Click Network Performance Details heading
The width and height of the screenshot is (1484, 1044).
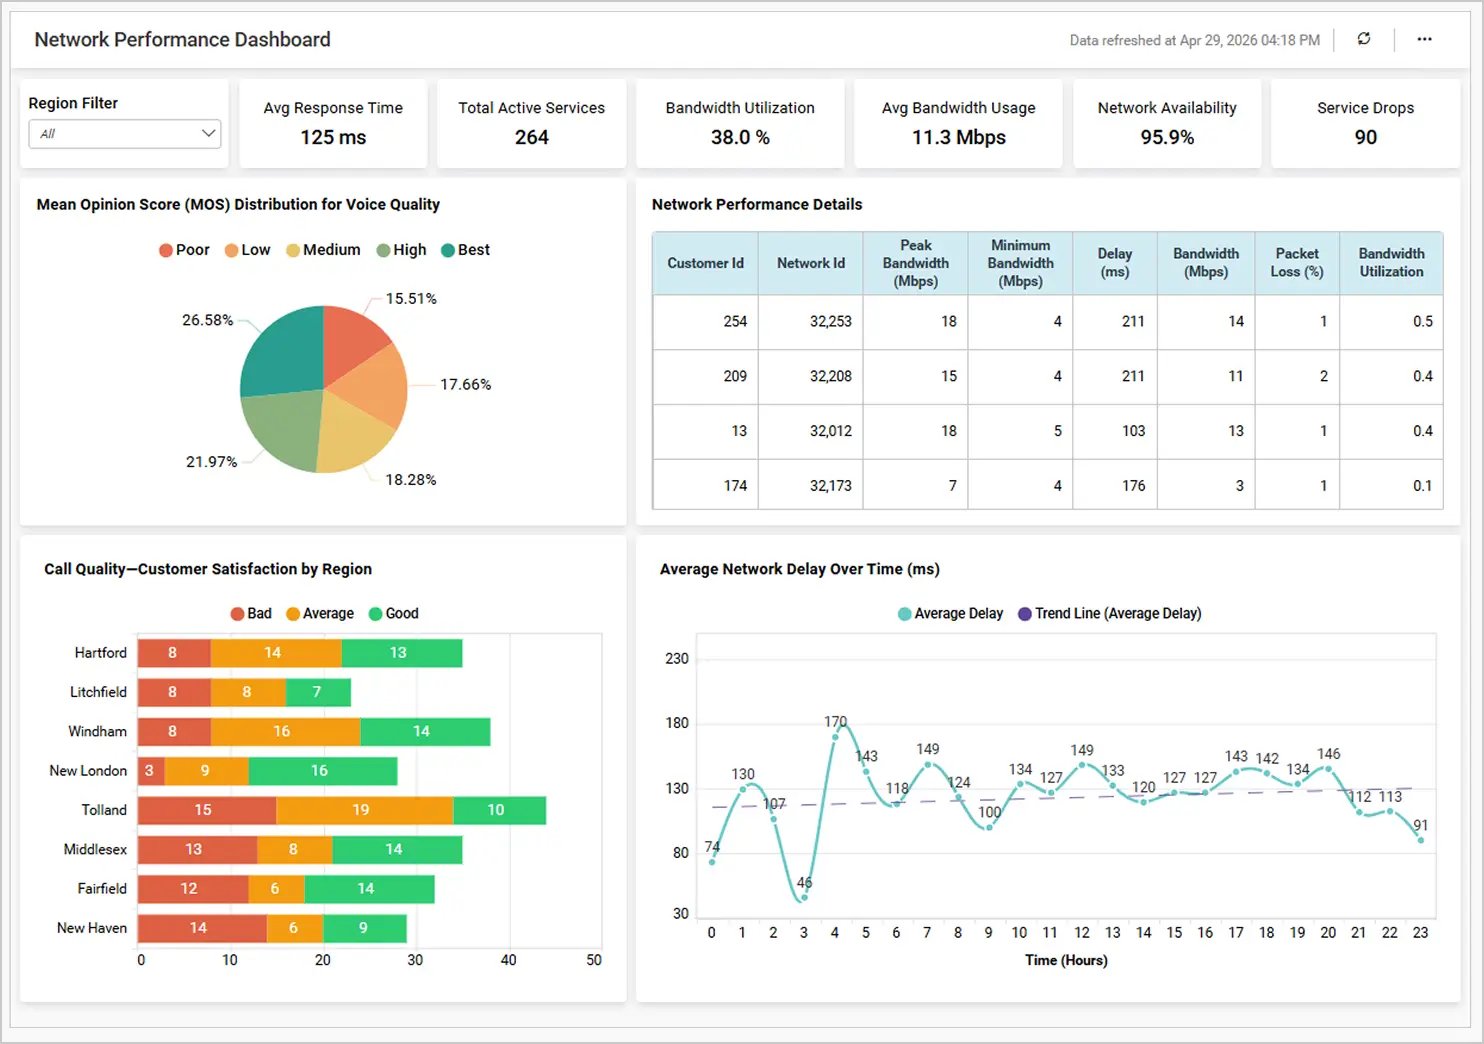tap(757, 204)
